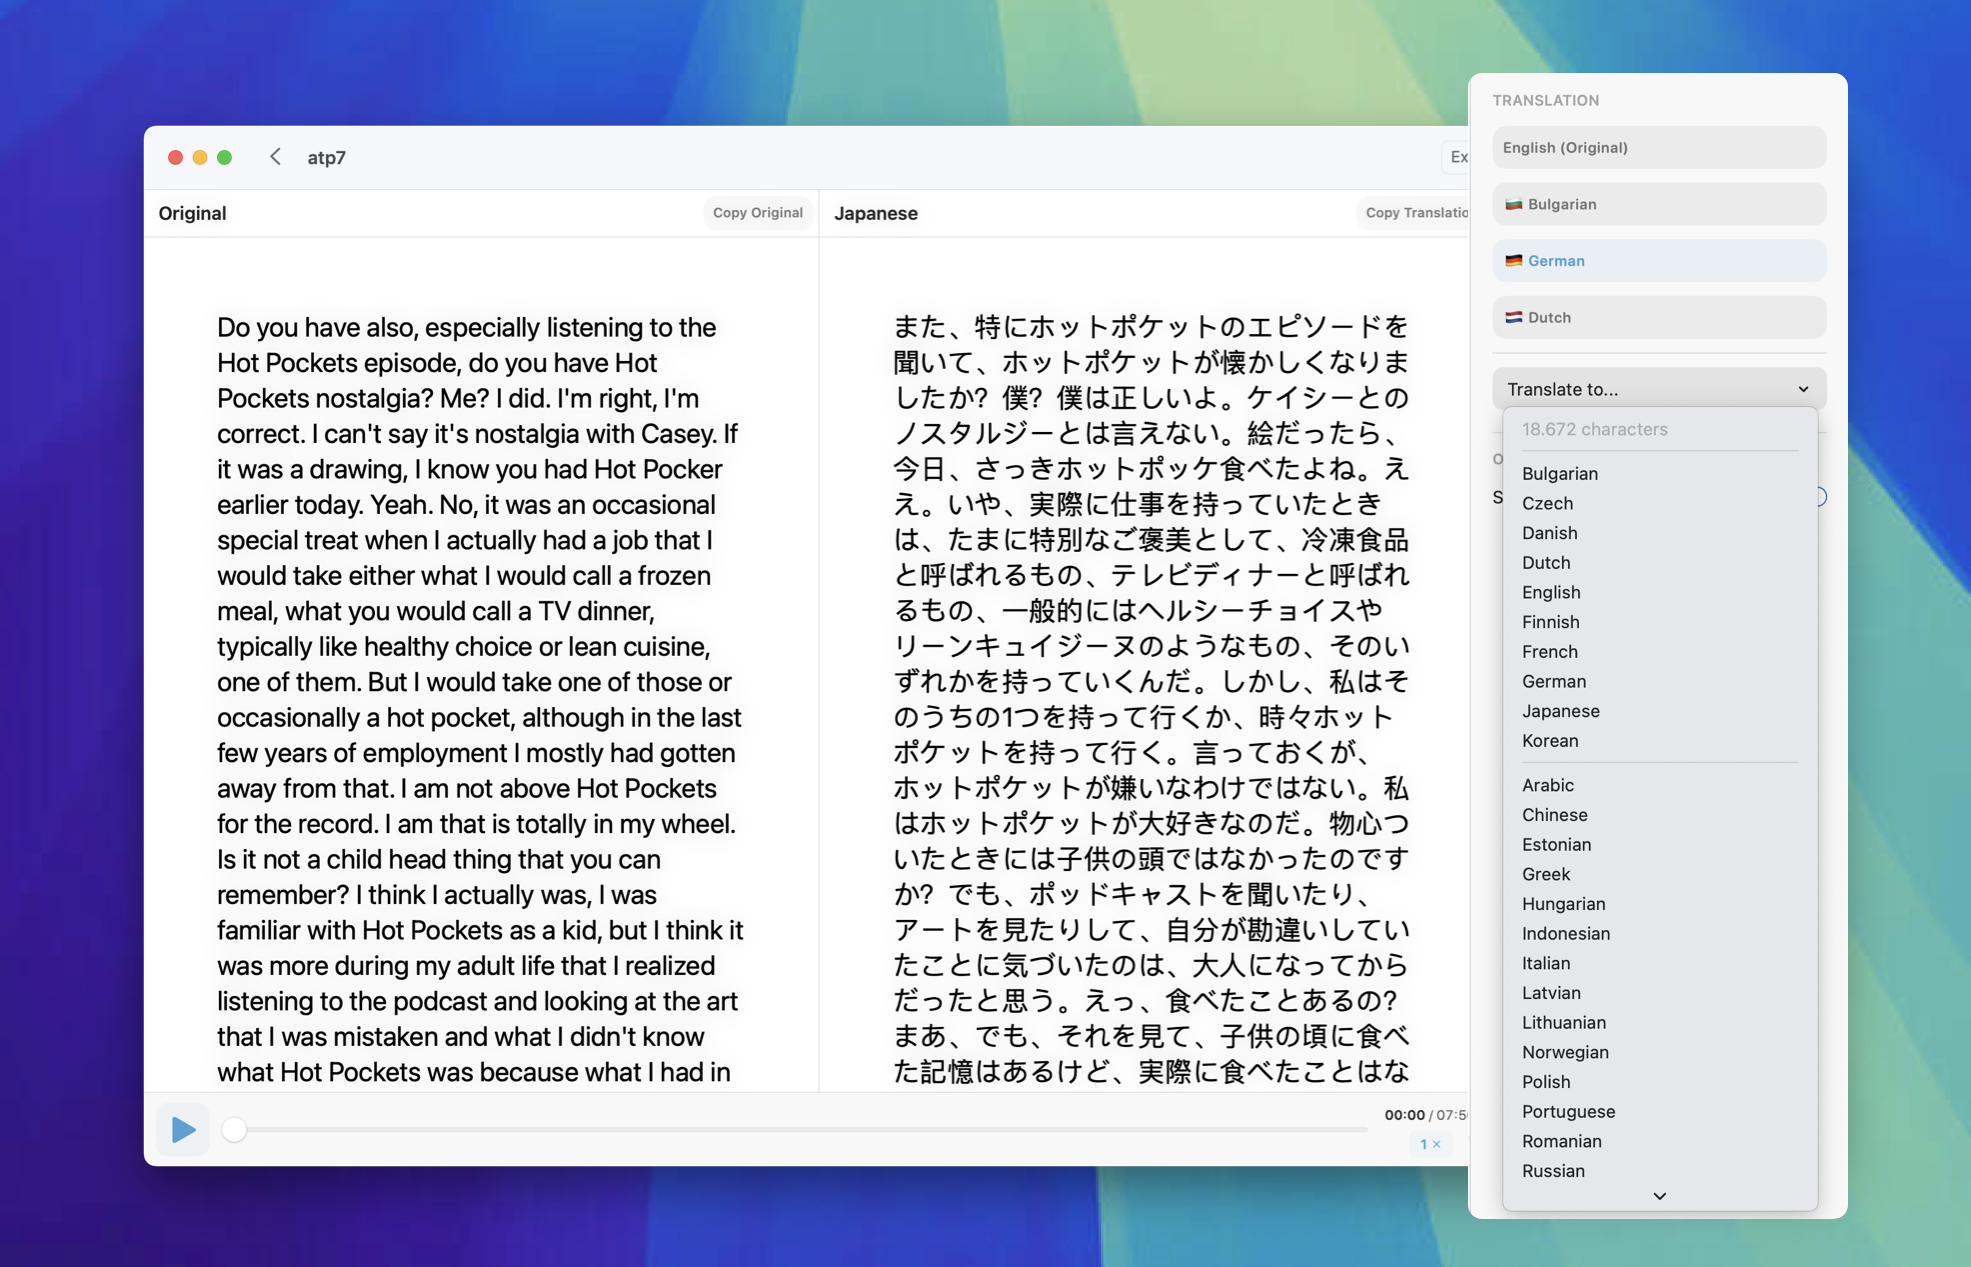Choose Finnish from the language list
1971x1267 pixels.
tap(1659, 622)
